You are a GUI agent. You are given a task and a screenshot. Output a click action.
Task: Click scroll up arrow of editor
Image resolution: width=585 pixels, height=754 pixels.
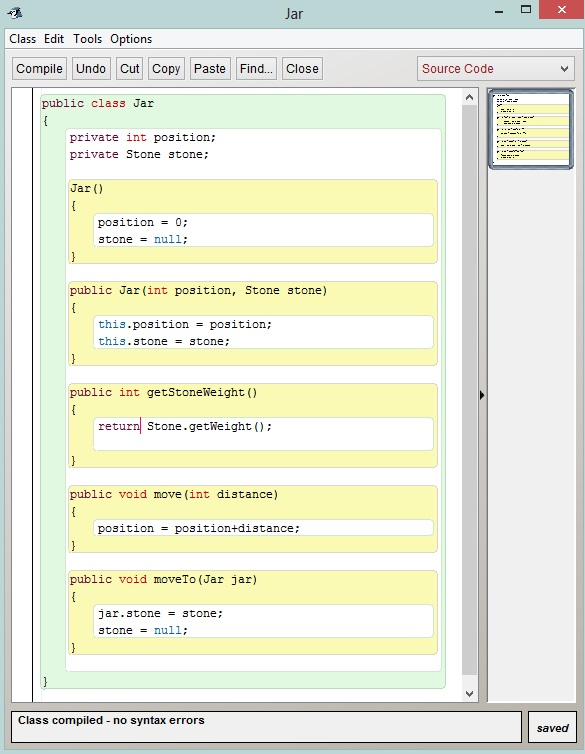tap(470, 97)
